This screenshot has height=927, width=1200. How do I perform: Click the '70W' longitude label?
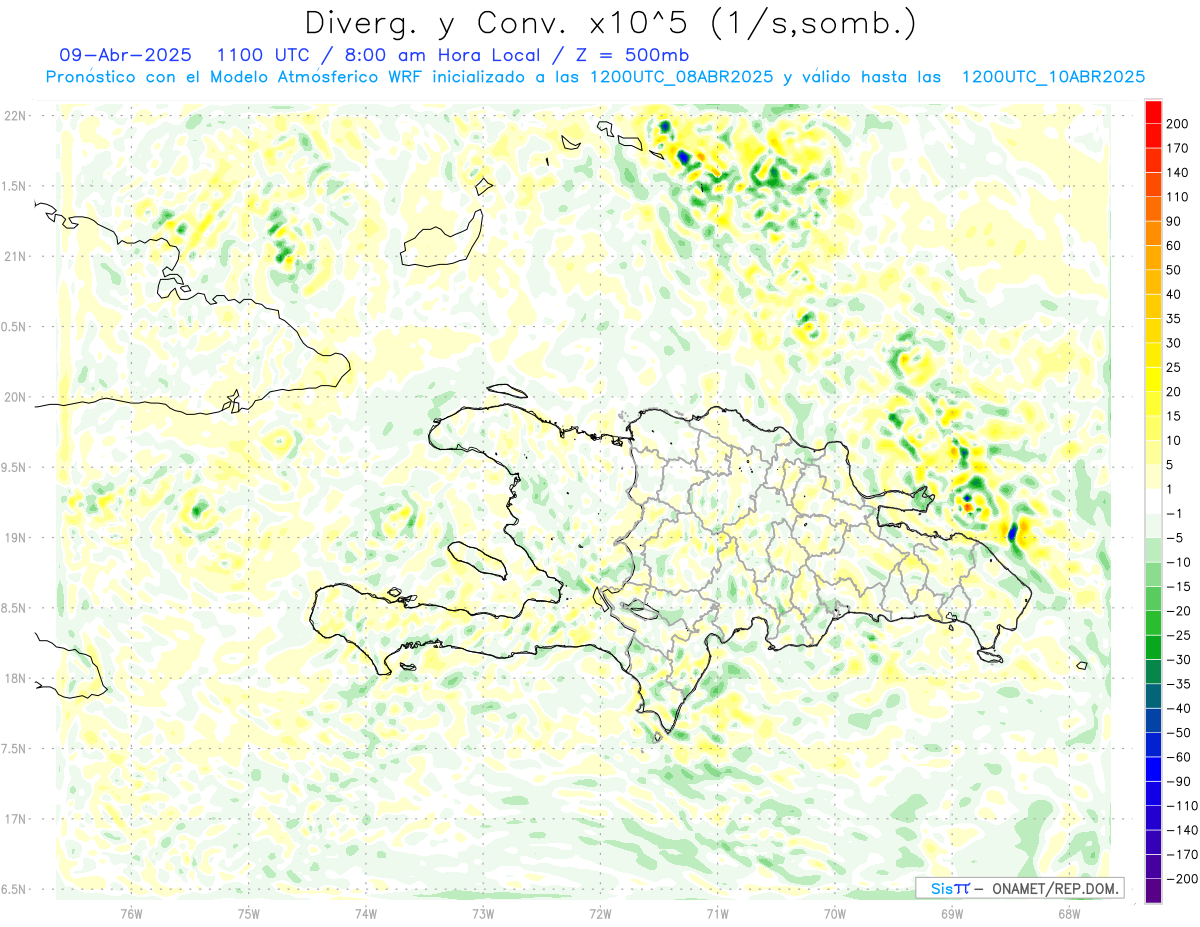point(835,913)
